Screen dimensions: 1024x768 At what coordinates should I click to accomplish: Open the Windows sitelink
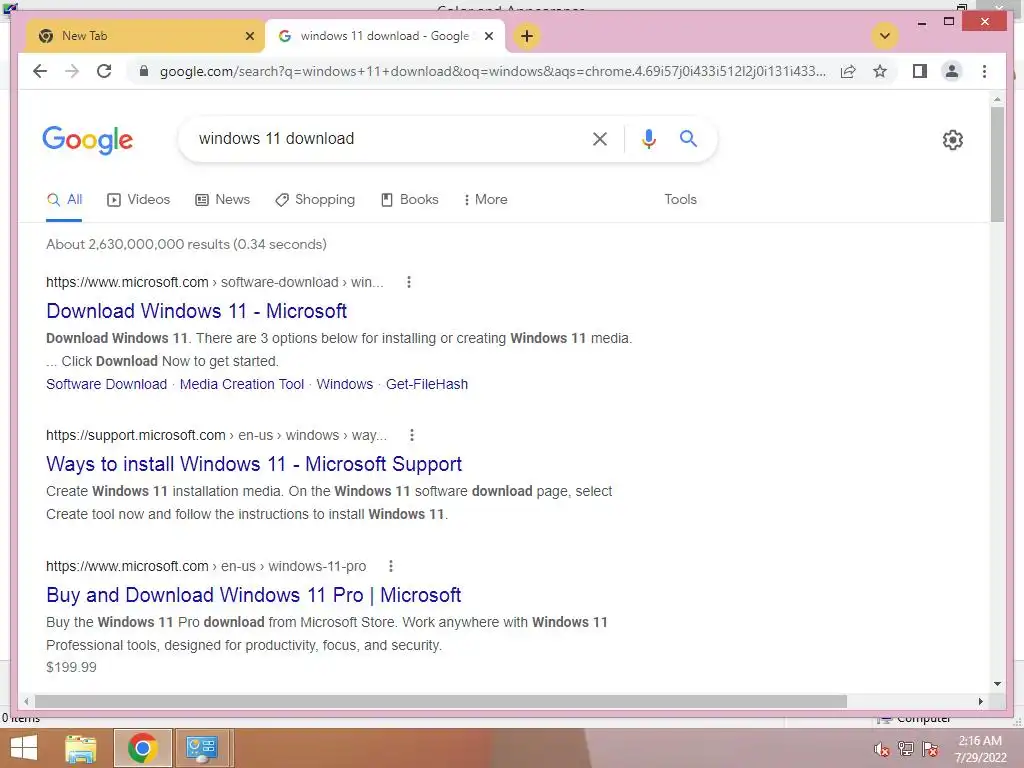(x=345, y=384)
